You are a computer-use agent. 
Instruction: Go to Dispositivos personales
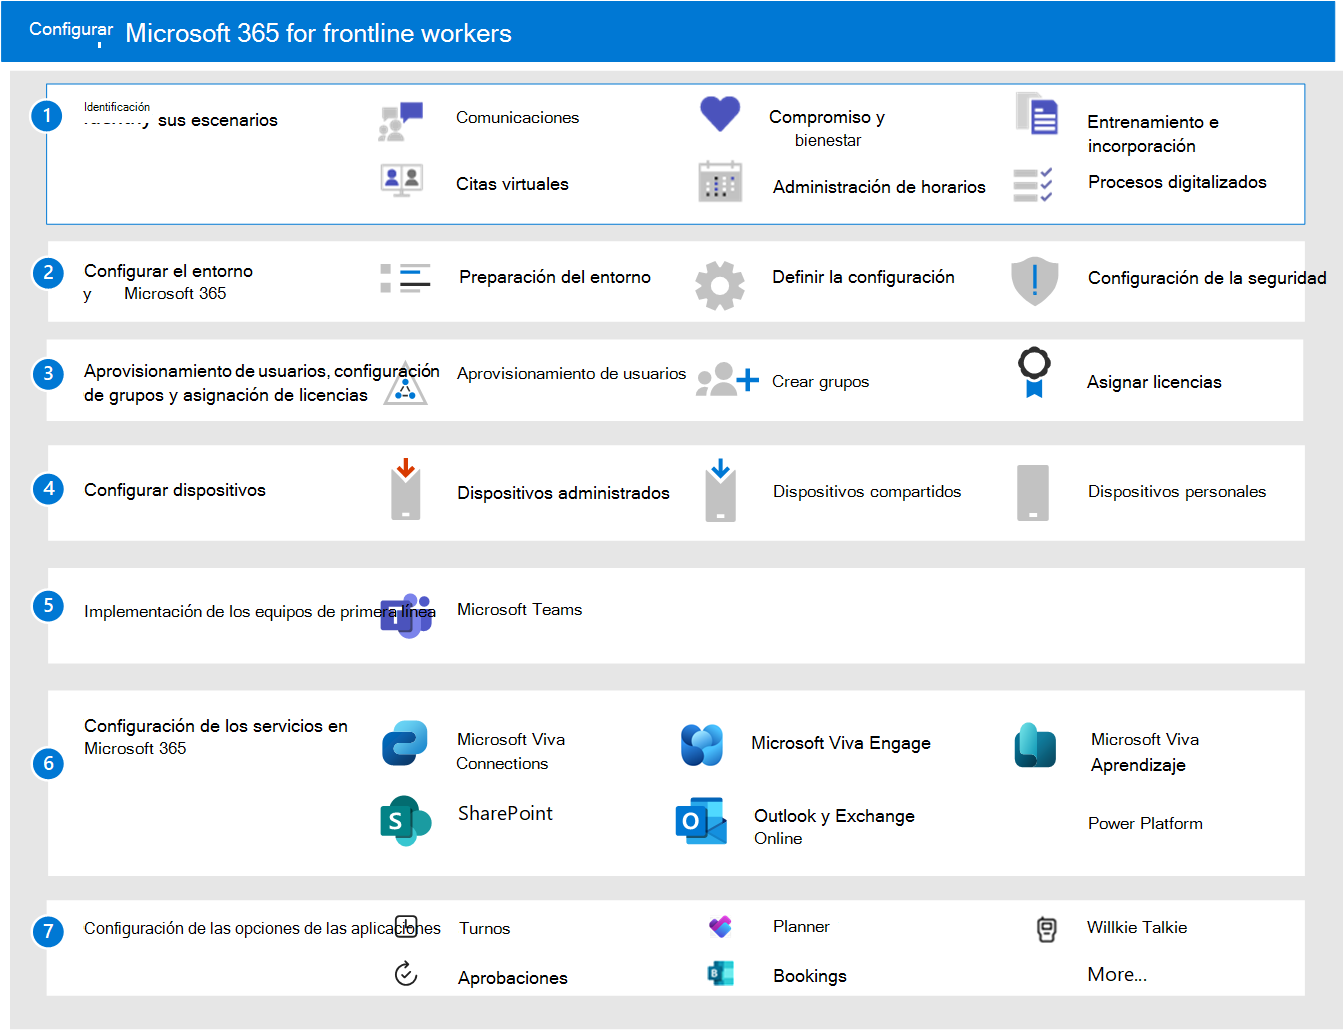click(x=1177, y=491)
